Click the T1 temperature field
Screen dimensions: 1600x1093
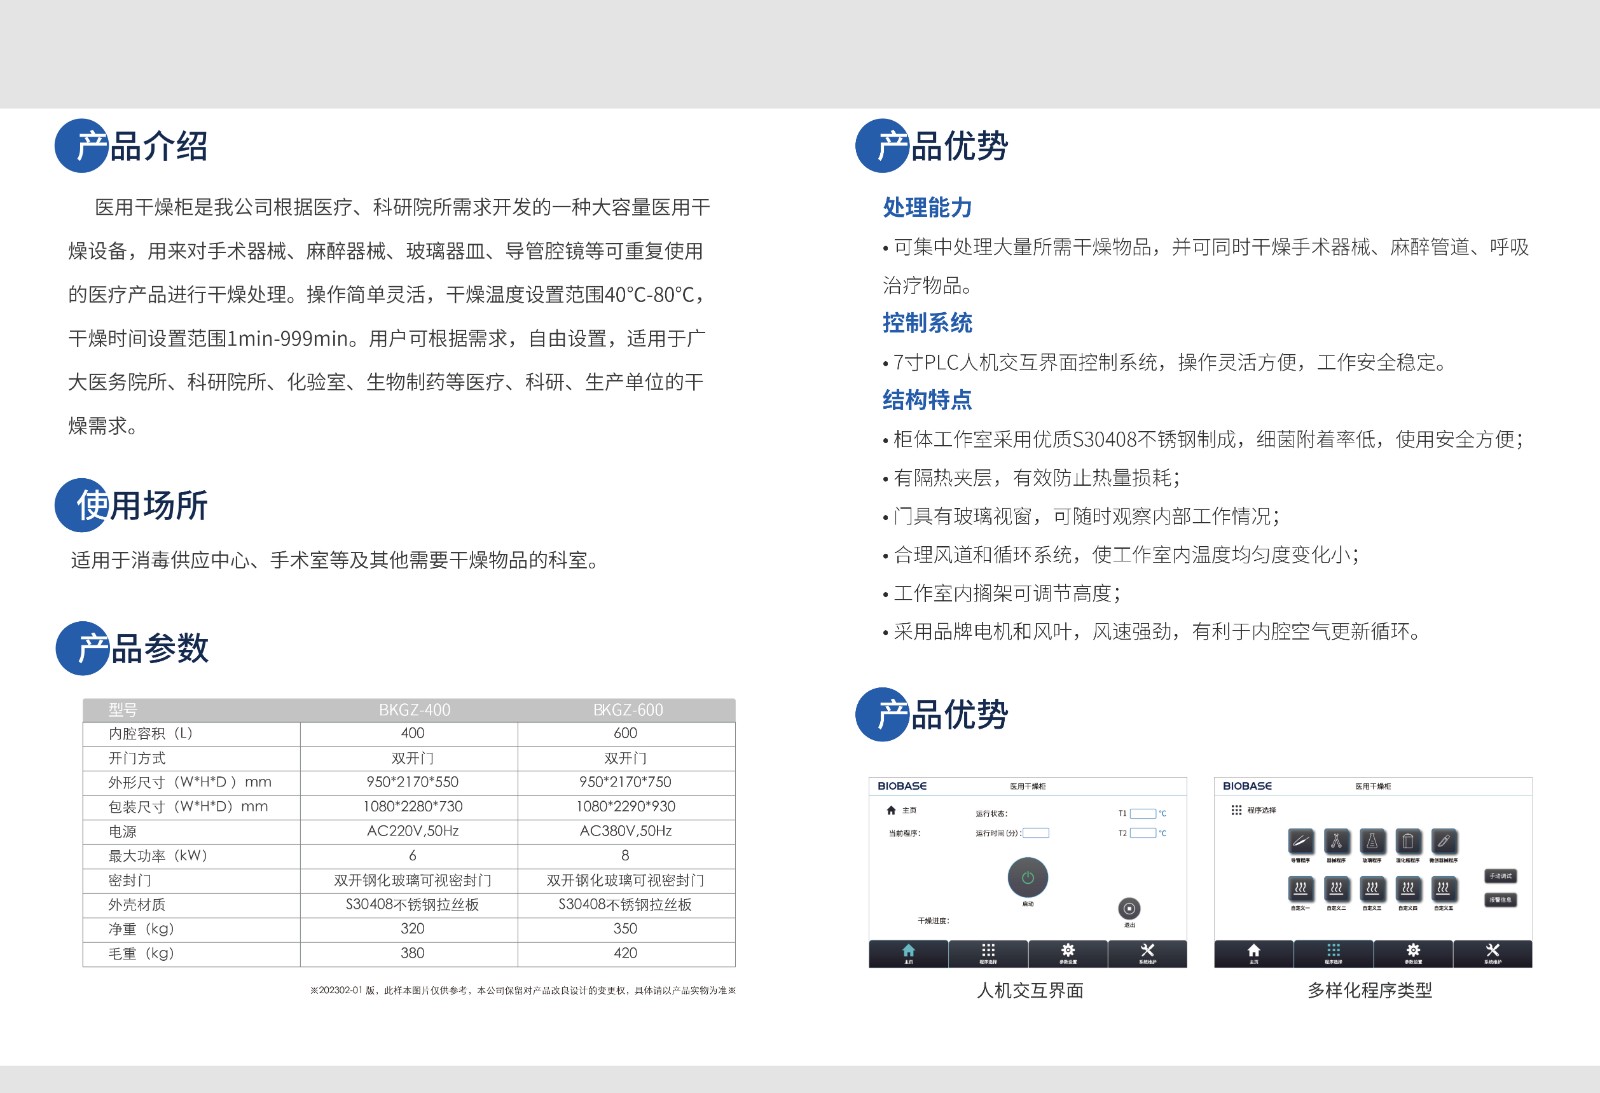click(1142, 814)
